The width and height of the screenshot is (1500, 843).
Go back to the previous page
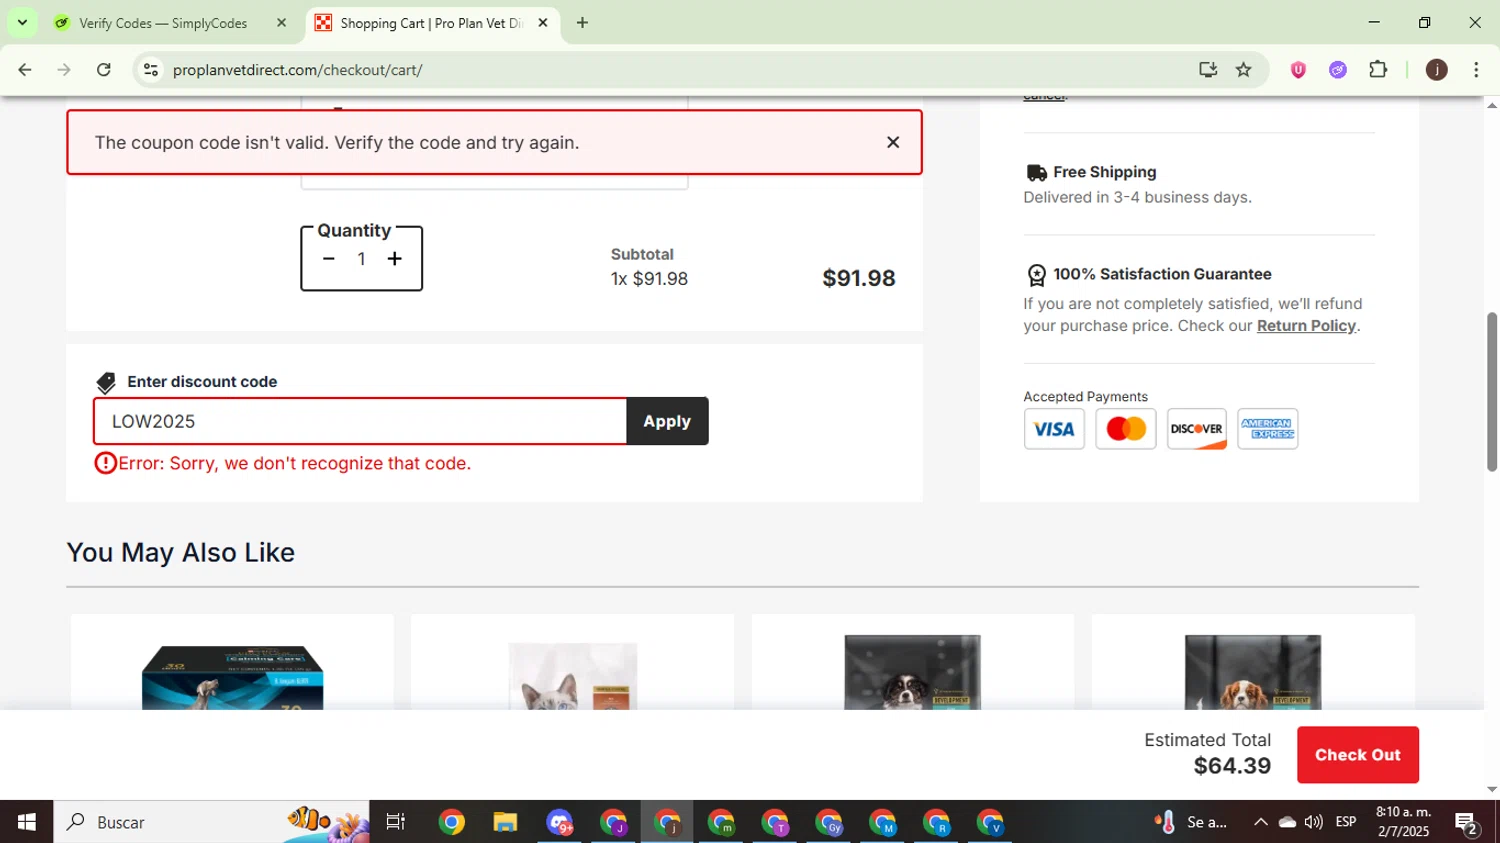tap(25, 70)
